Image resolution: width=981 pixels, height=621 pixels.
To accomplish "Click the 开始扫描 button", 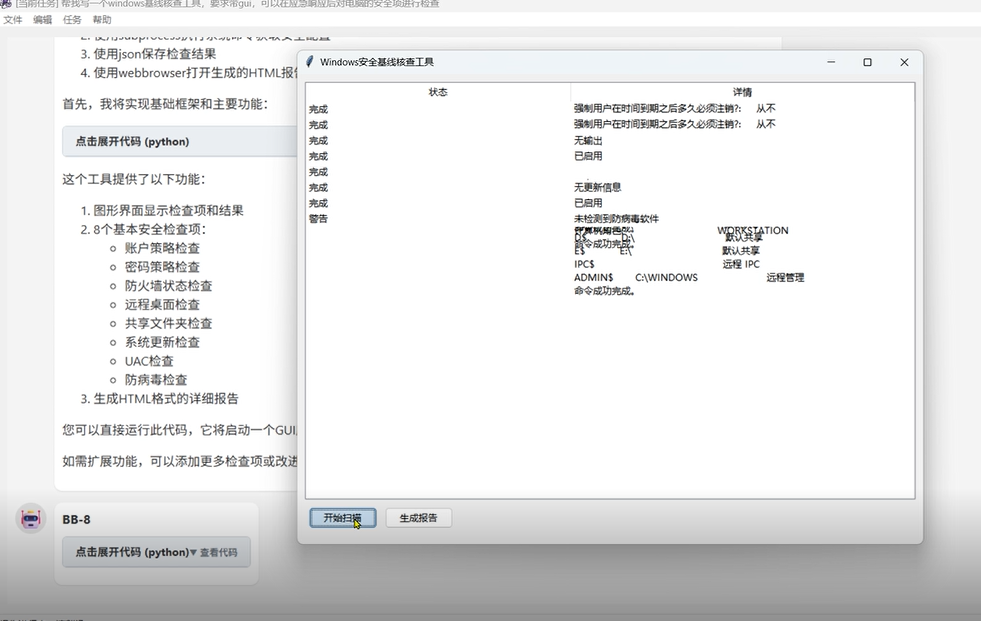I will tap(343, 518).
